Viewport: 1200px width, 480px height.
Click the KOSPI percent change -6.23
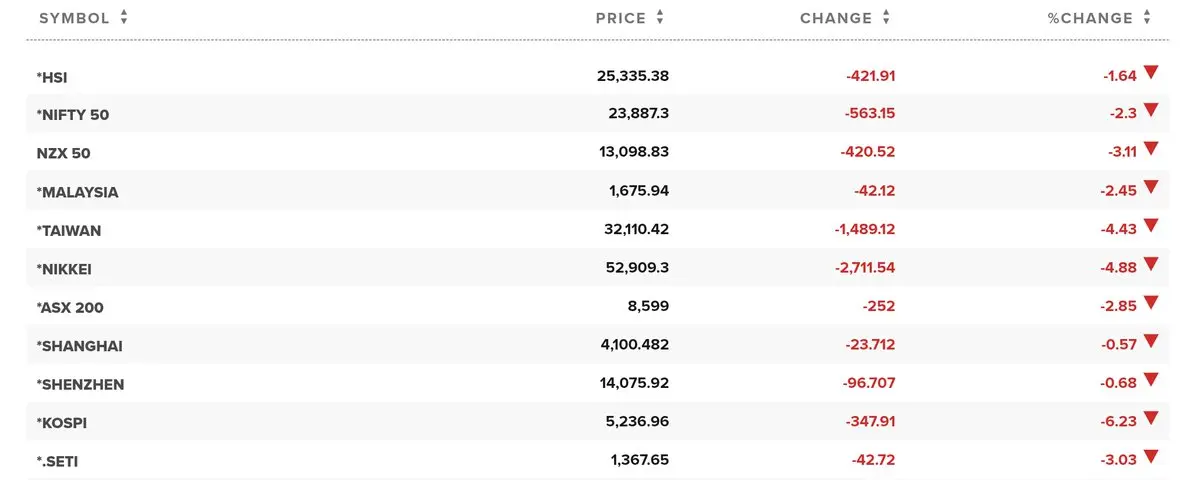[x=1120, y=422]
